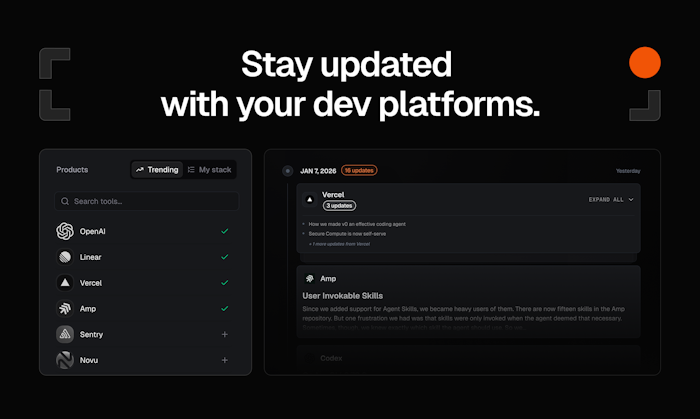Click the Products panel title

(x=72, y=170)
